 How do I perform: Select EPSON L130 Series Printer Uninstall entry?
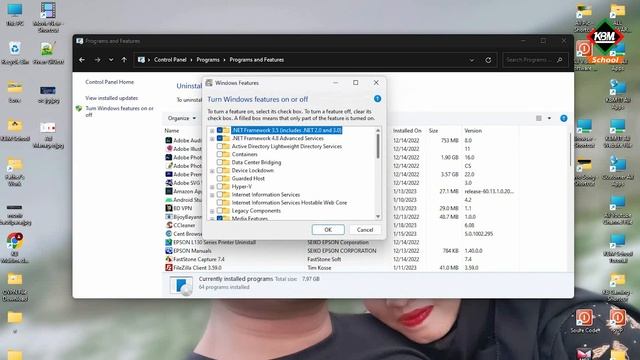point(214,242)
